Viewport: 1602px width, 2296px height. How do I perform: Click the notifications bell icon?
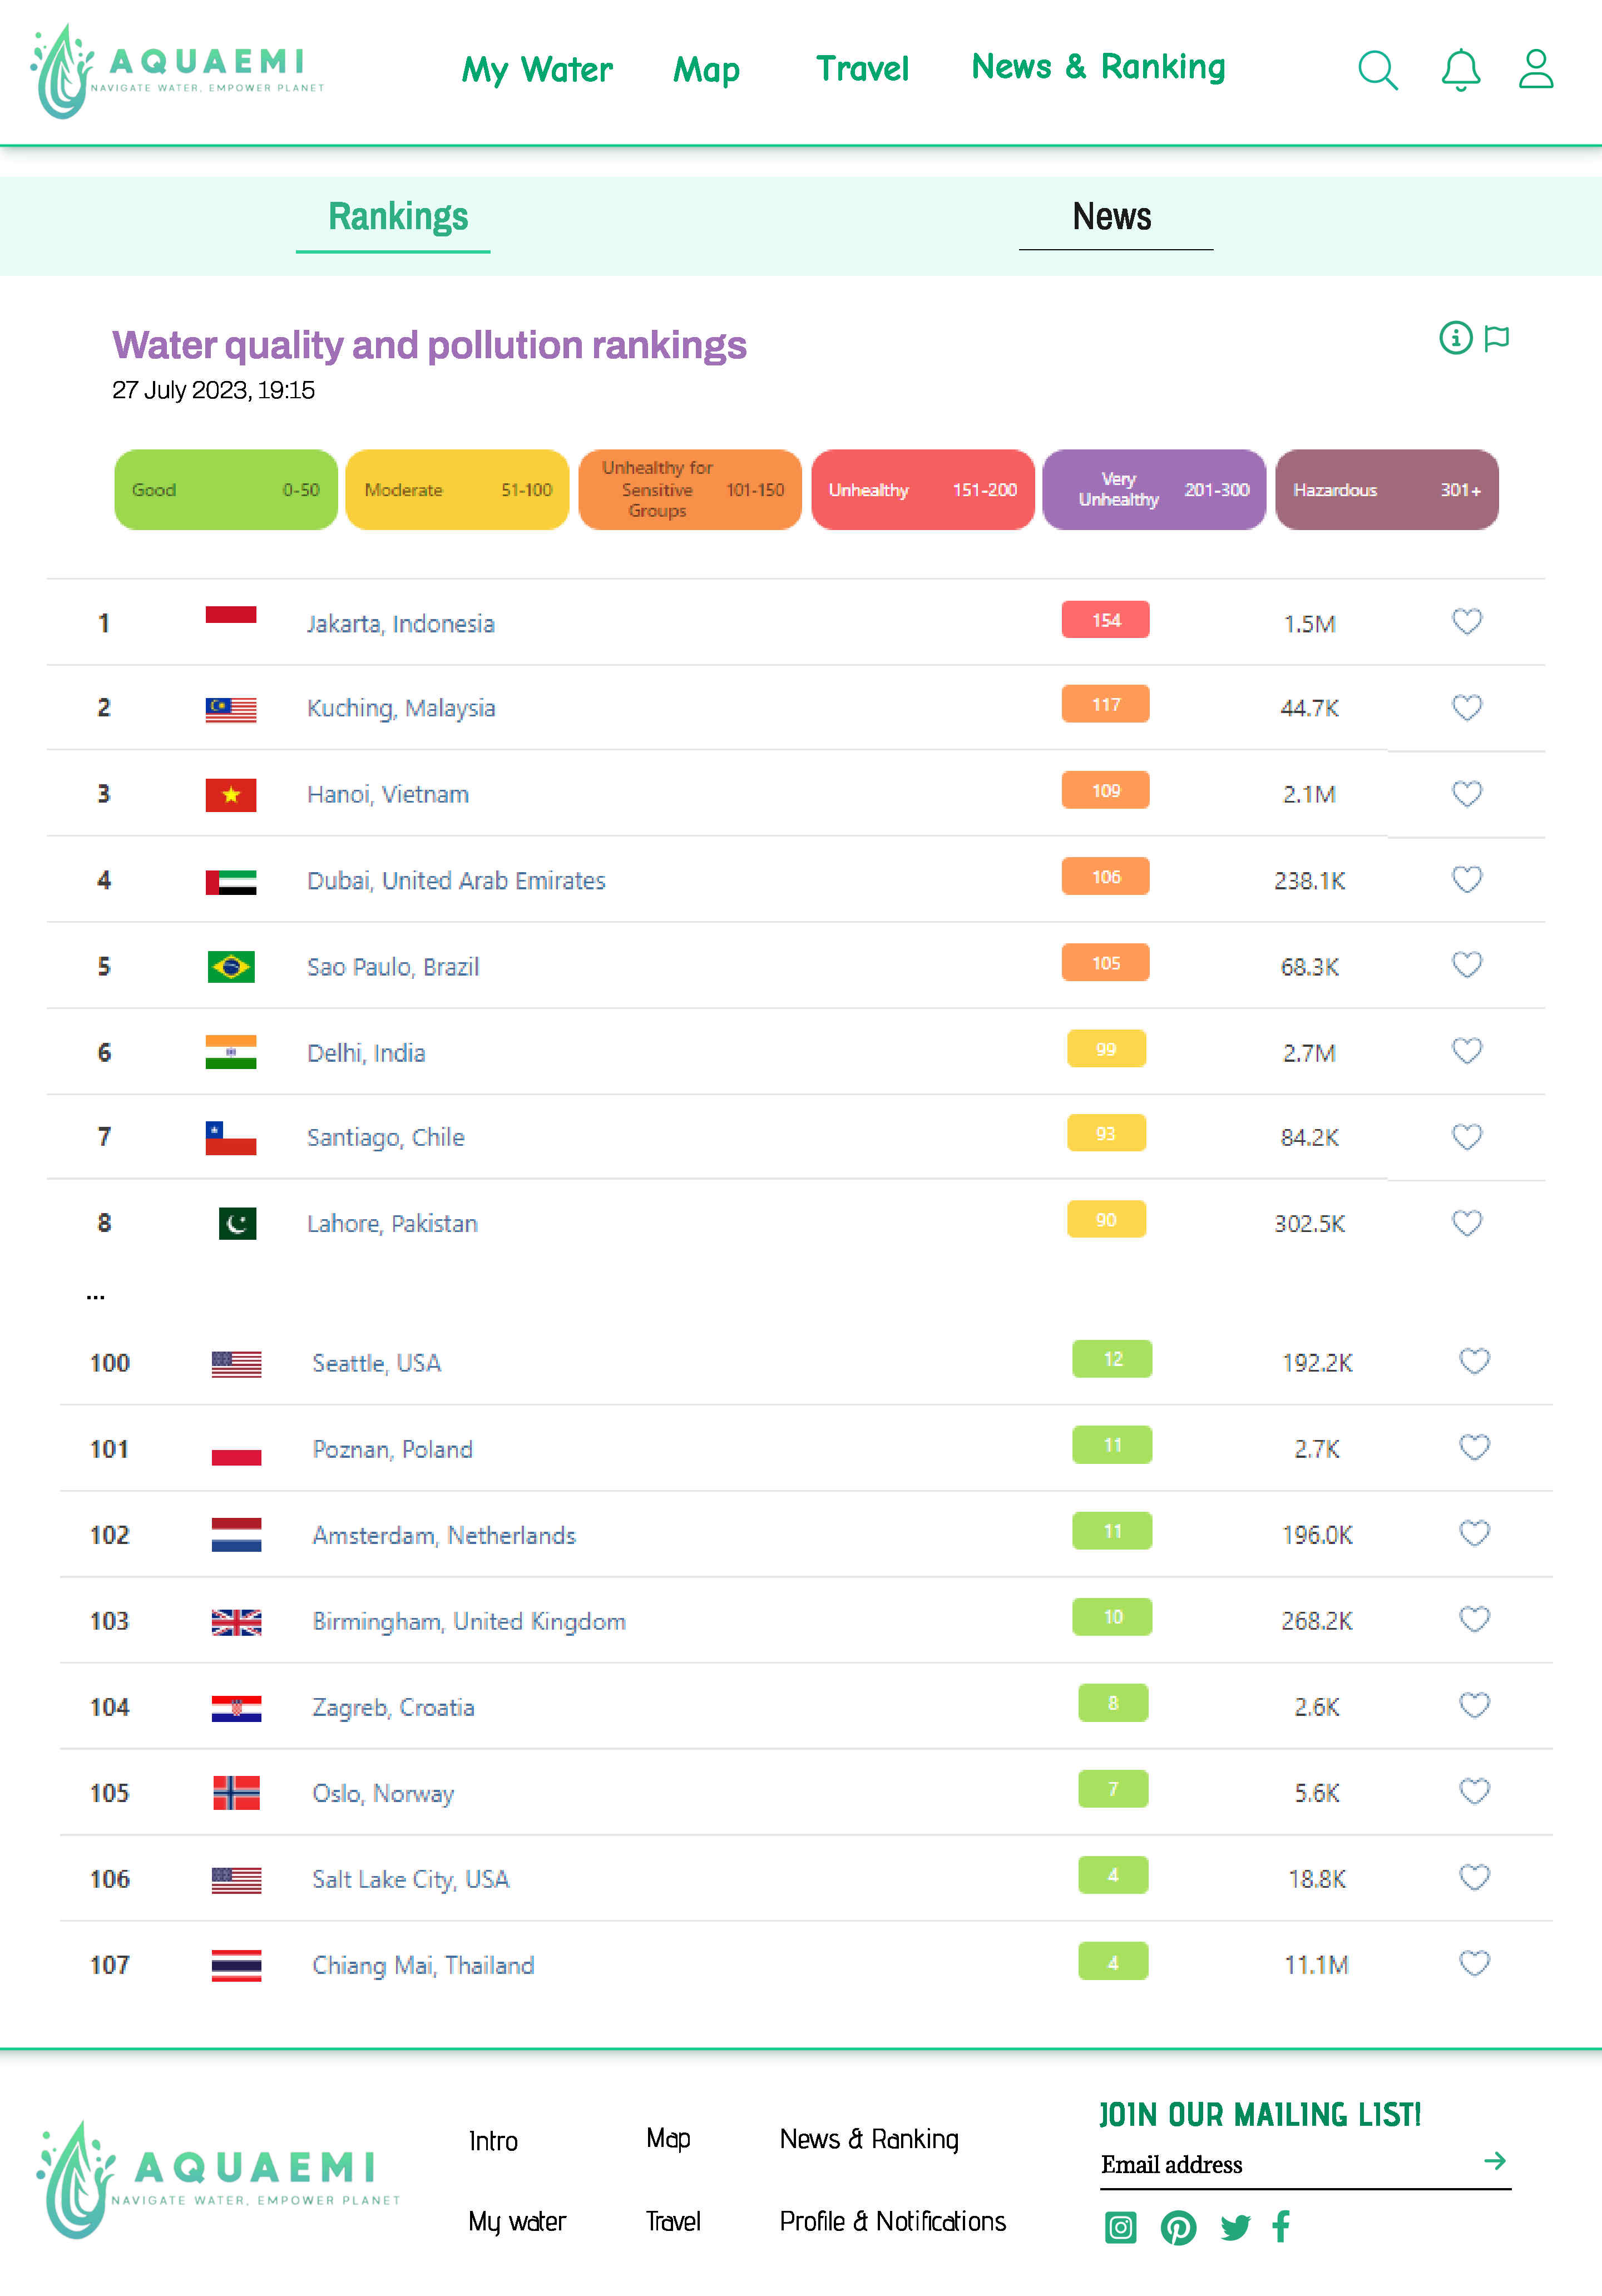click(1460, 71)
